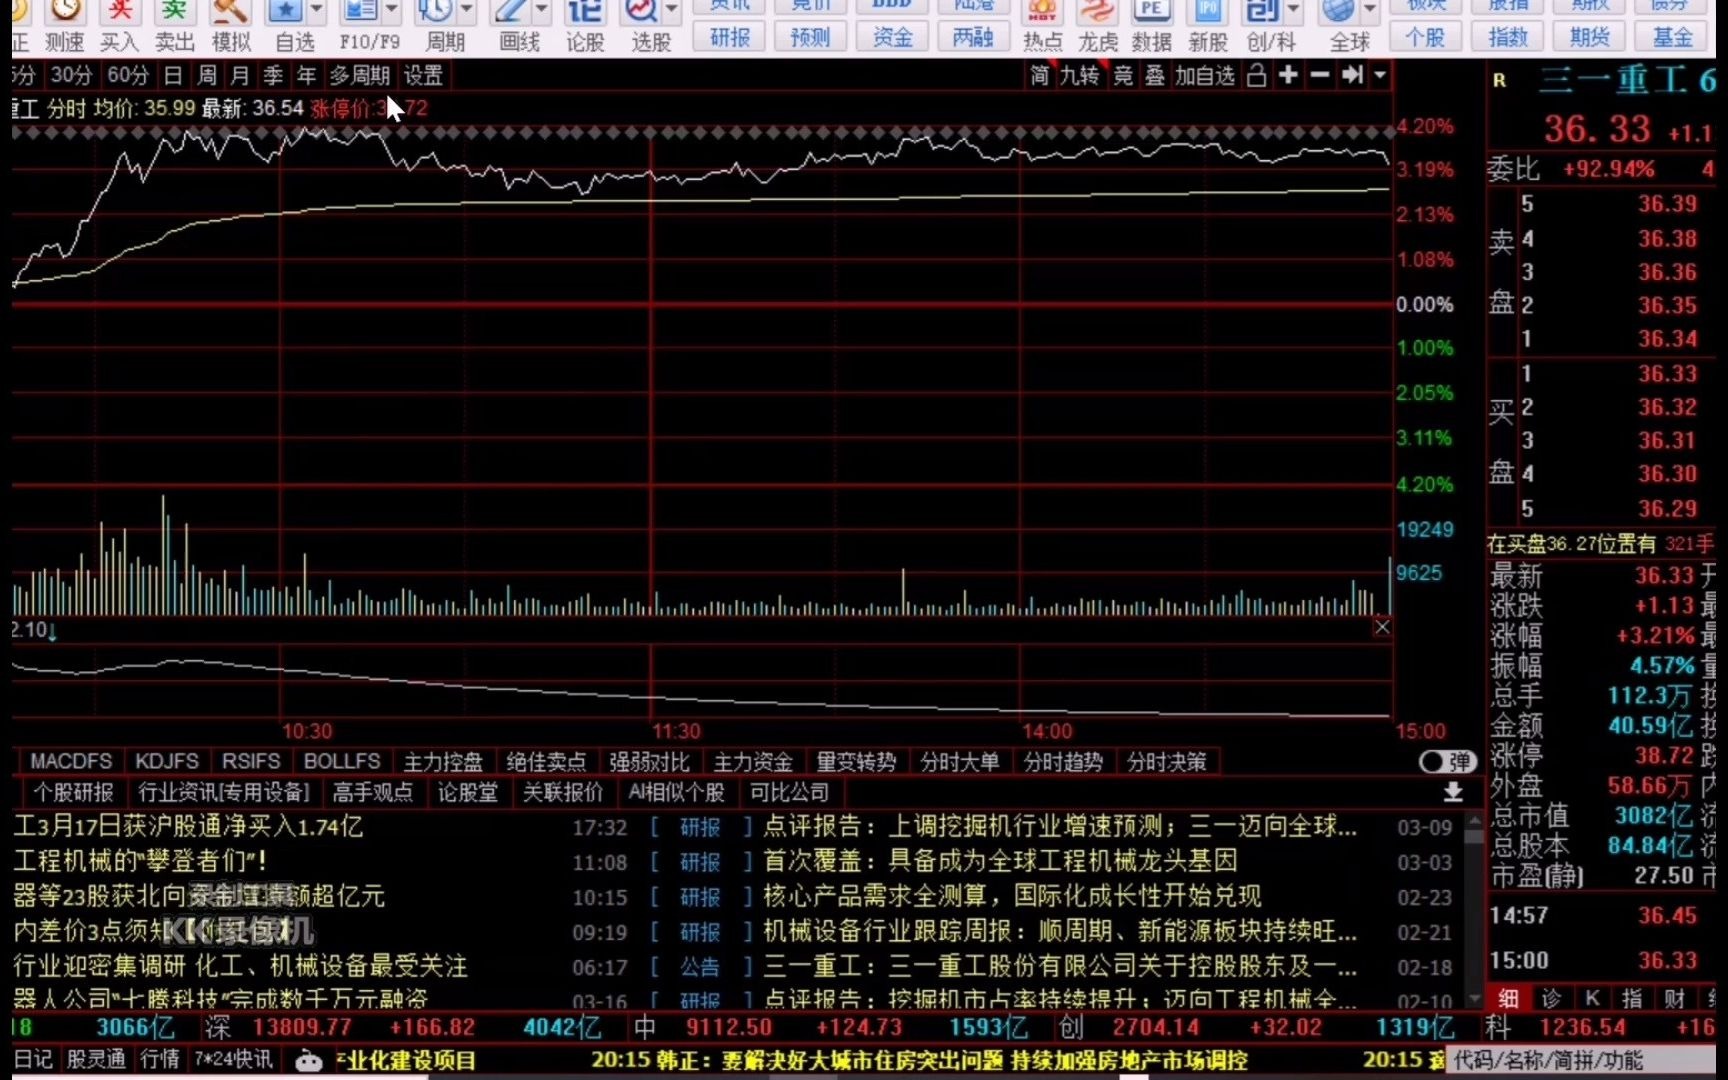Image resolution: width=1728 pixels, height=1080 pixels.
Task: Click 加自选 add to watchlist
Action: tap(1205, 75)
